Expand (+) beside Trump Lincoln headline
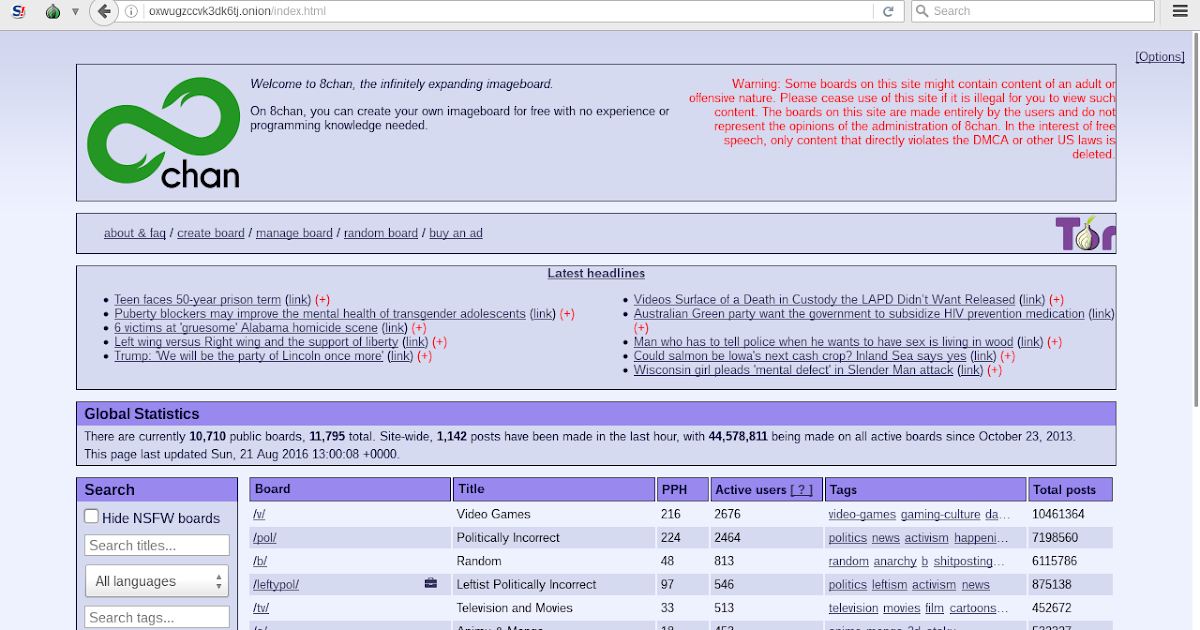 [x=424, y=356]
